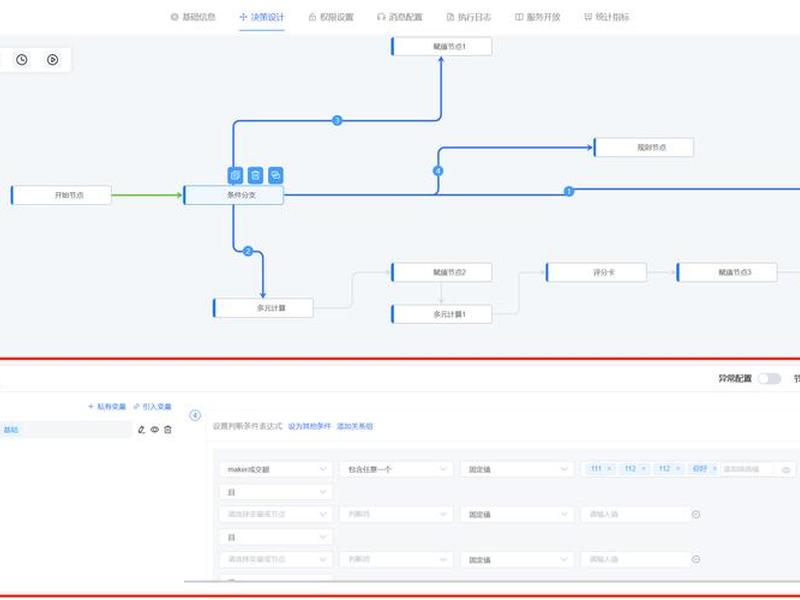The width and height of the screenshot is (800, 600).
Task: Click the value input in second condition row
Action: tap(634, 514)
